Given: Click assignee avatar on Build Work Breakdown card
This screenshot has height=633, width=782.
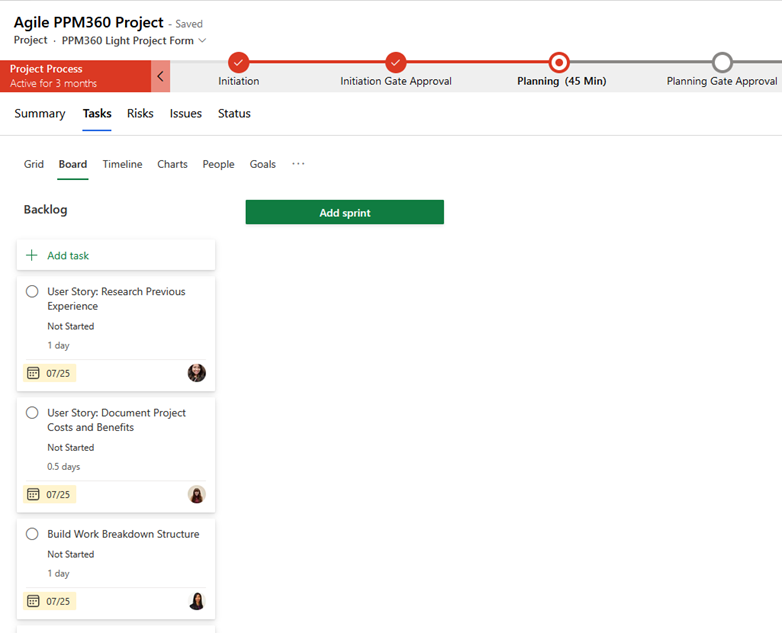Looking at the screenshot, I should (196, 601).
